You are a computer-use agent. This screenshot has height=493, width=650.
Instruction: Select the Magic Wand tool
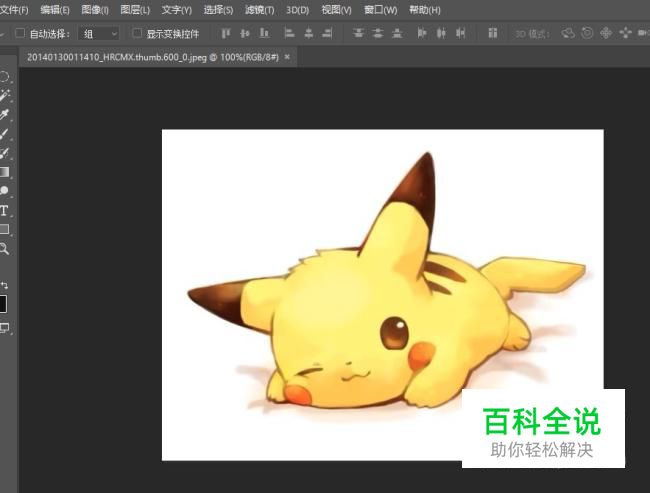pos(5,96)
